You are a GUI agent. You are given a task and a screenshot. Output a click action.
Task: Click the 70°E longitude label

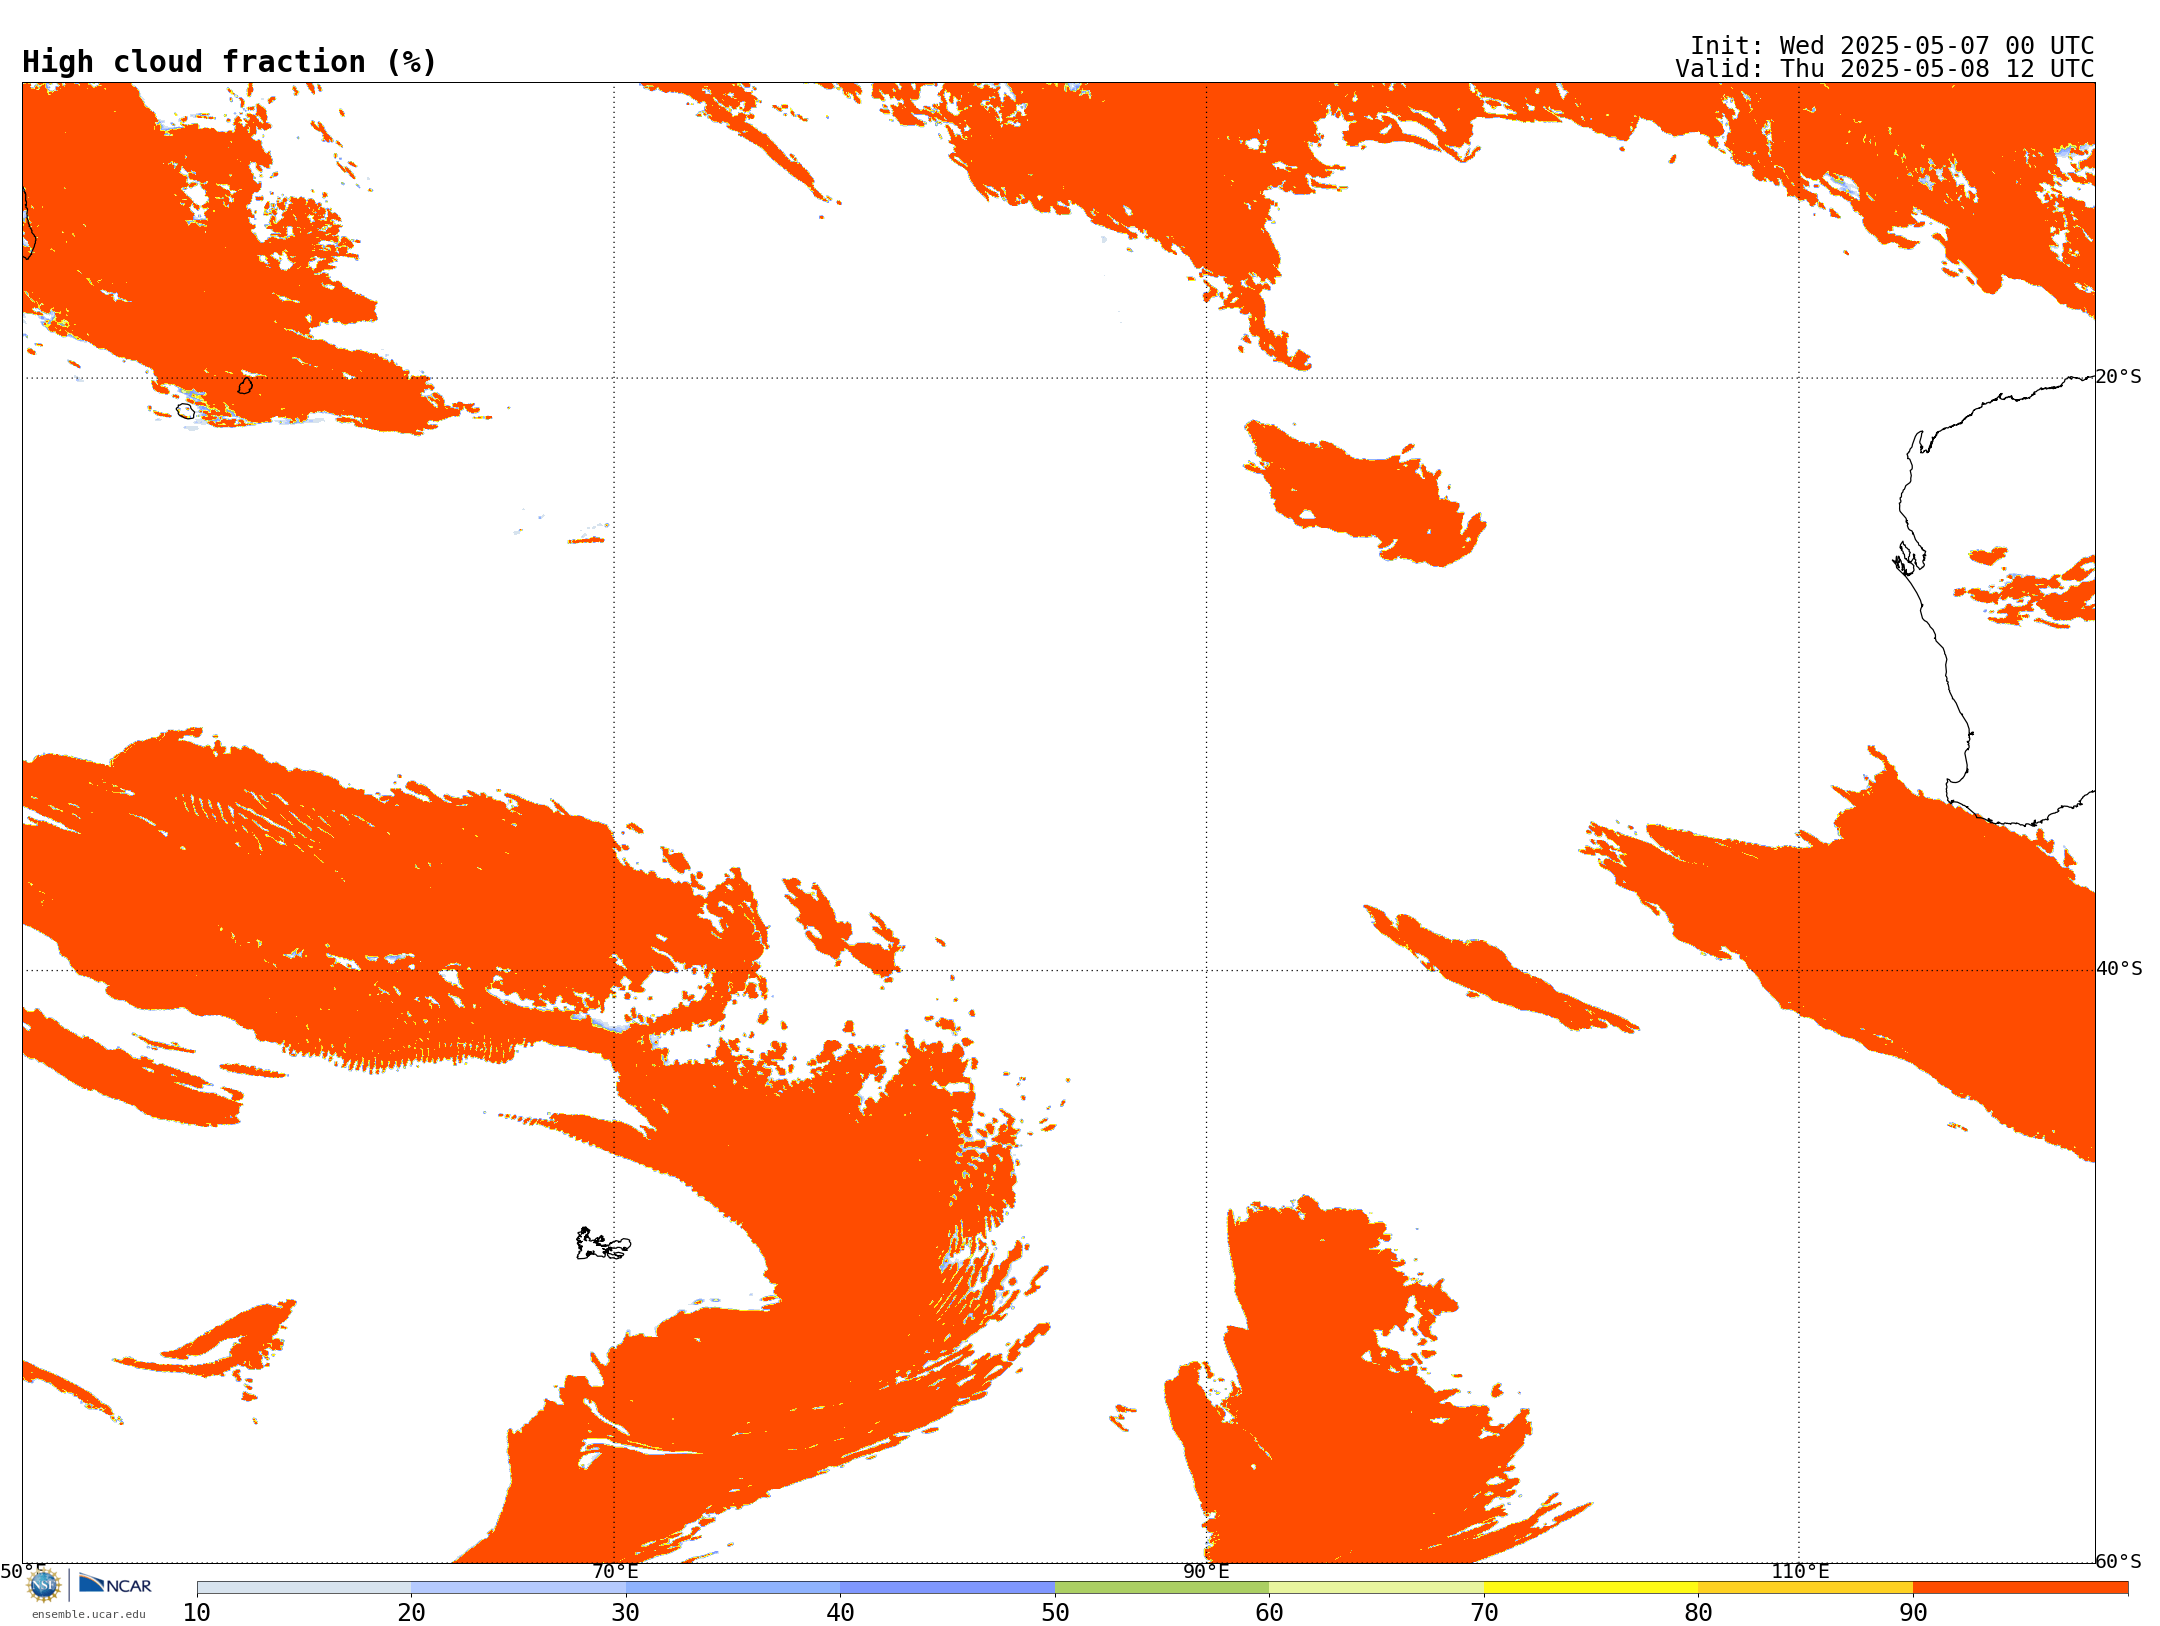tap(614, 1572)
